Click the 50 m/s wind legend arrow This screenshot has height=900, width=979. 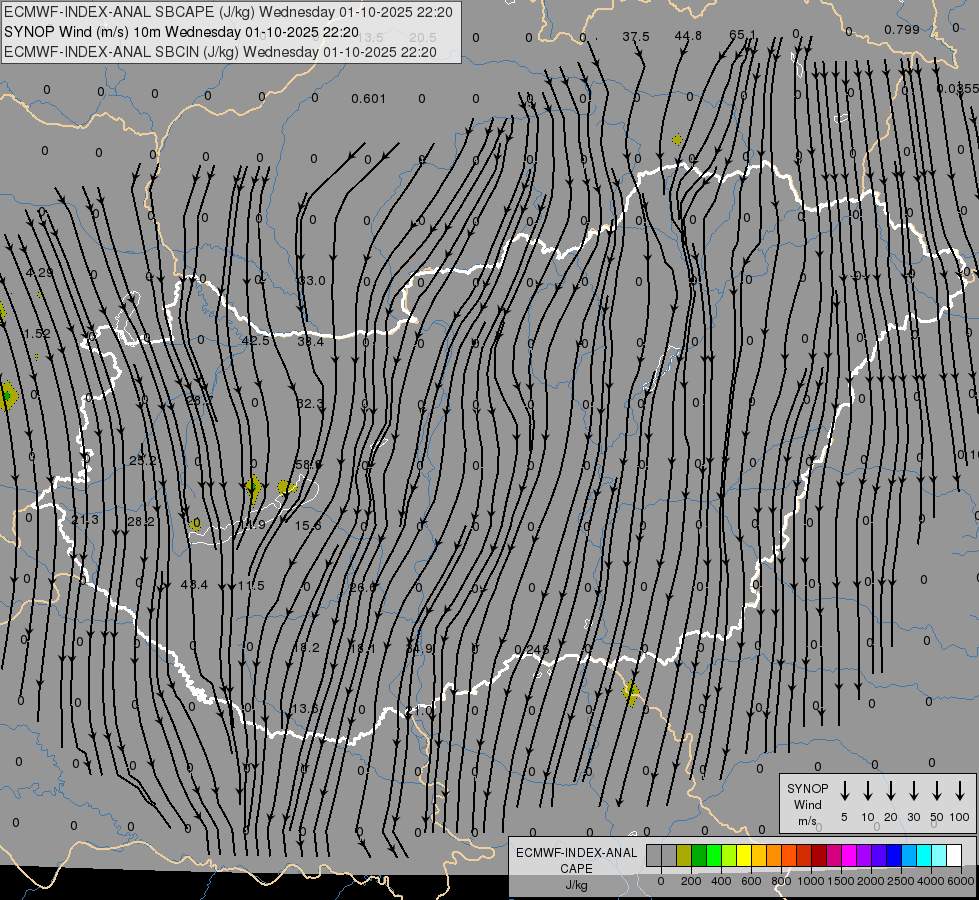coord(937,791)
